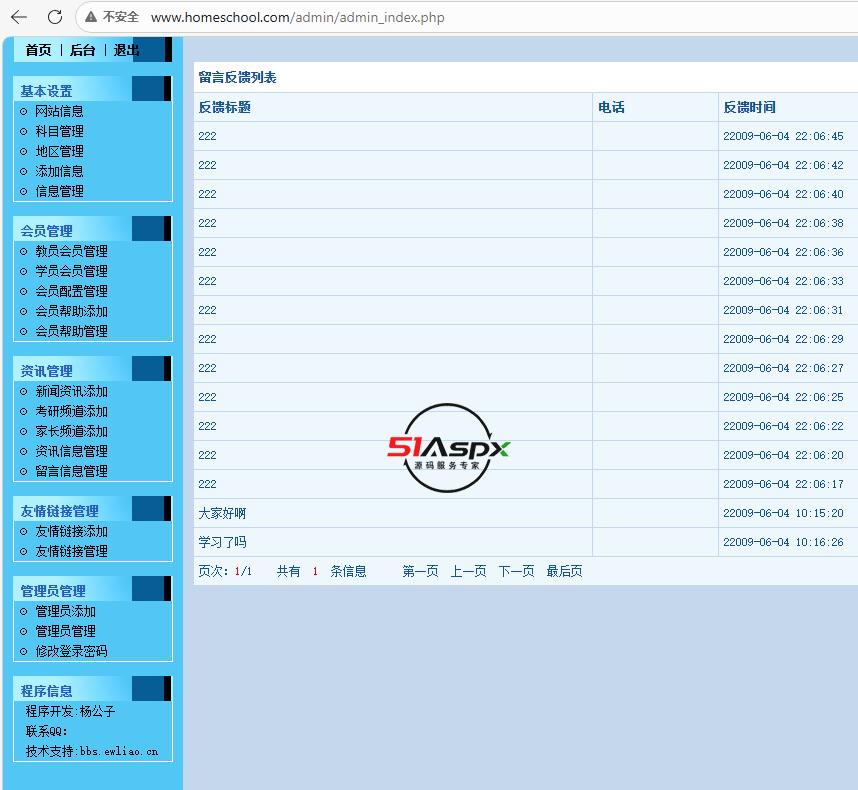Open 地区管理 menu item
This screenshot has width=858, height=790.
coord(59,152)
